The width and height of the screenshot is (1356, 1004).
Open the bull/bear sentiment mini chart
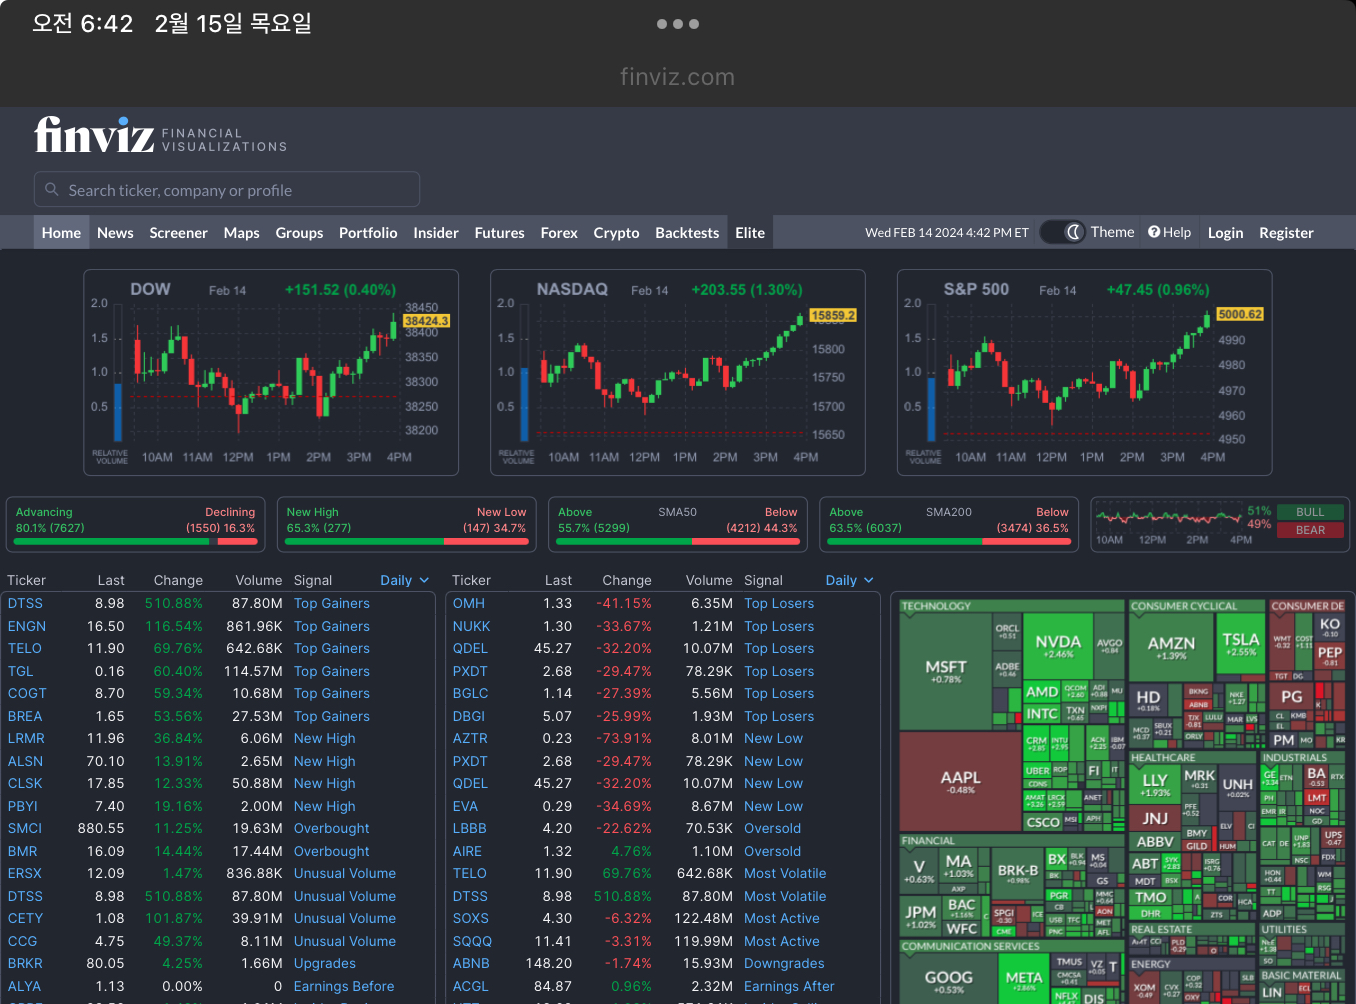(1168, 524)
